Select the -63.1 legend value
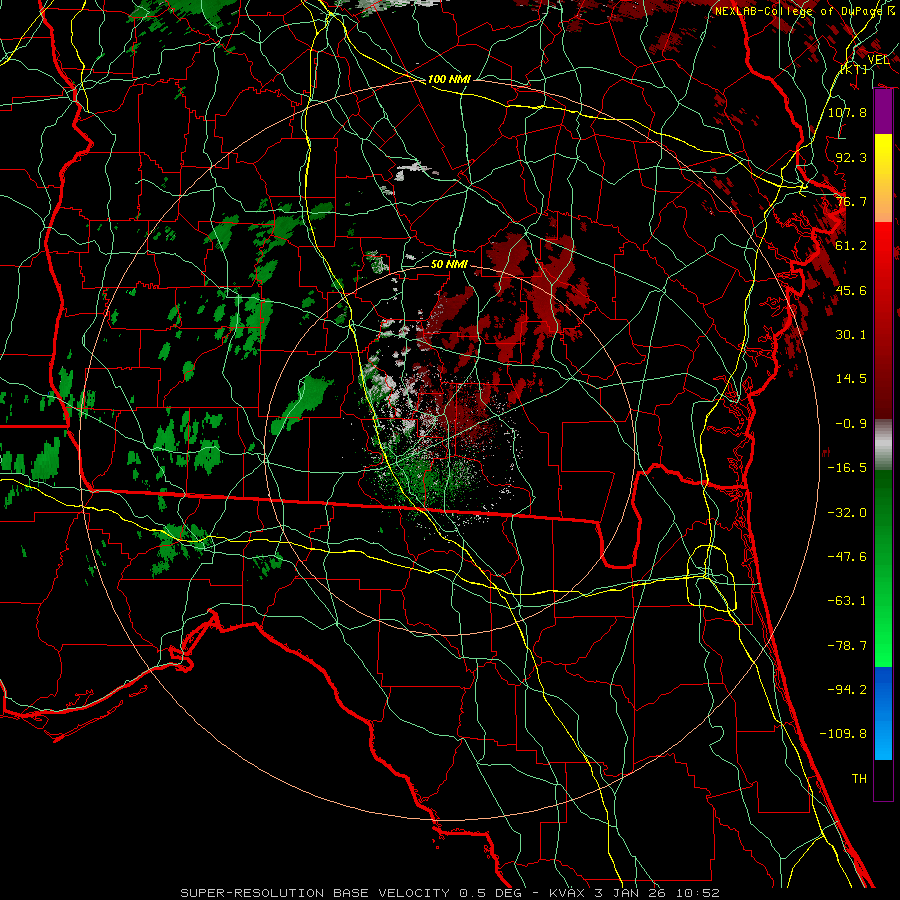 point(847,601)
